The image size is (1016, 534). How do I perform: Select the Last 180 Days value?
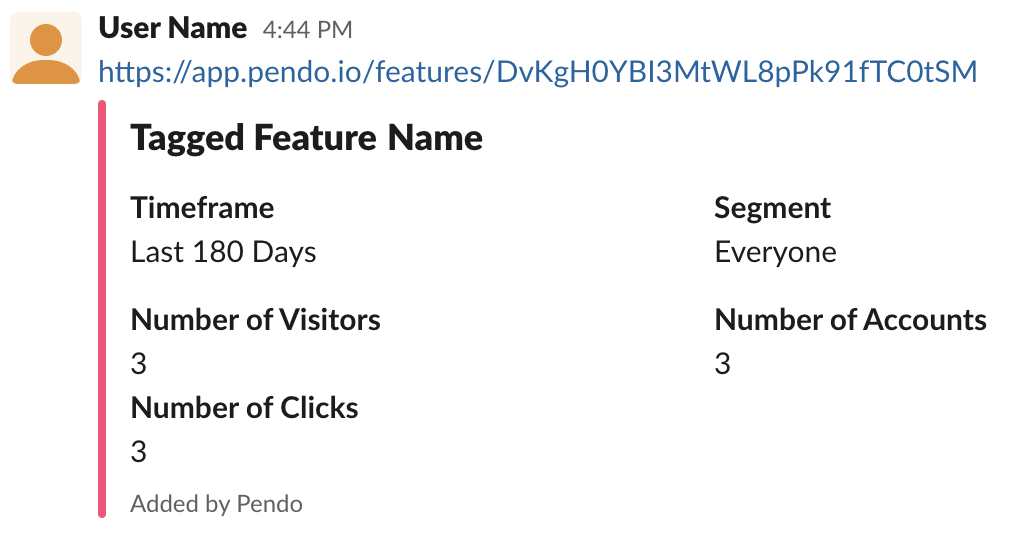tap(223, 252)
